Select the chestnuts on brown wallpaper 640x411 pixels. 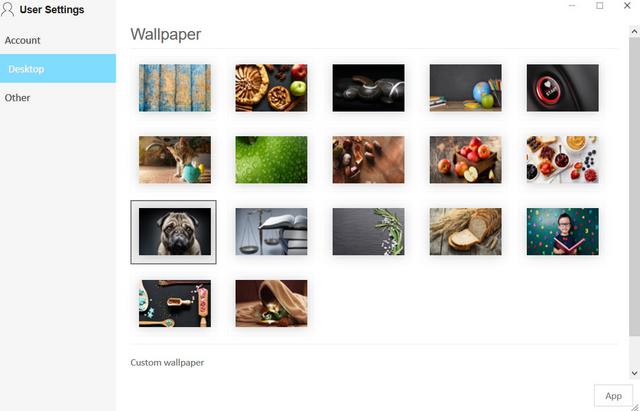tap(369, 160)
